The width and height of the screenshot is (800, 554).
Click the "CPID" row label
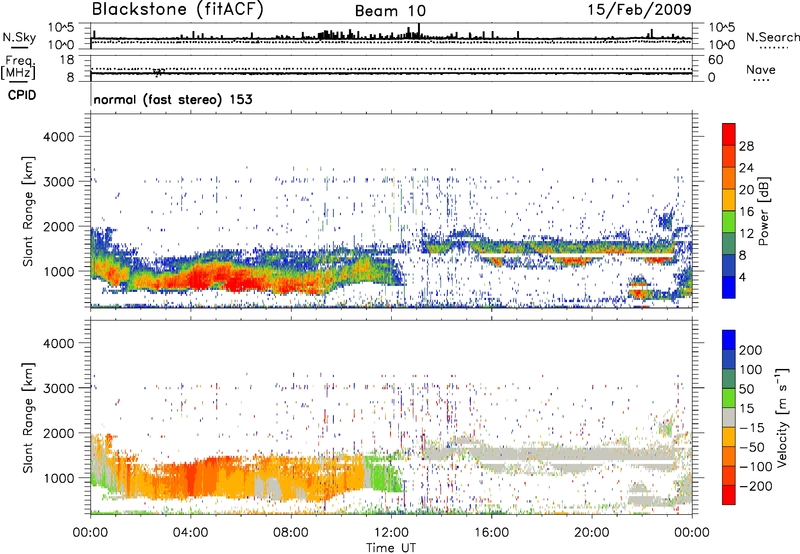tap(22, 95)
